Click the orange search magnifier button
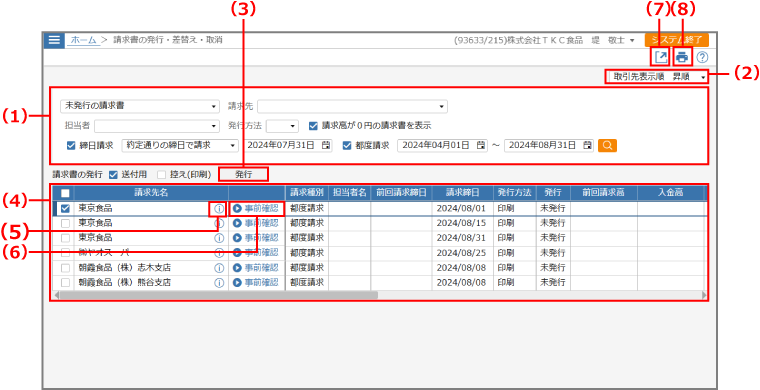 point(607,145)
